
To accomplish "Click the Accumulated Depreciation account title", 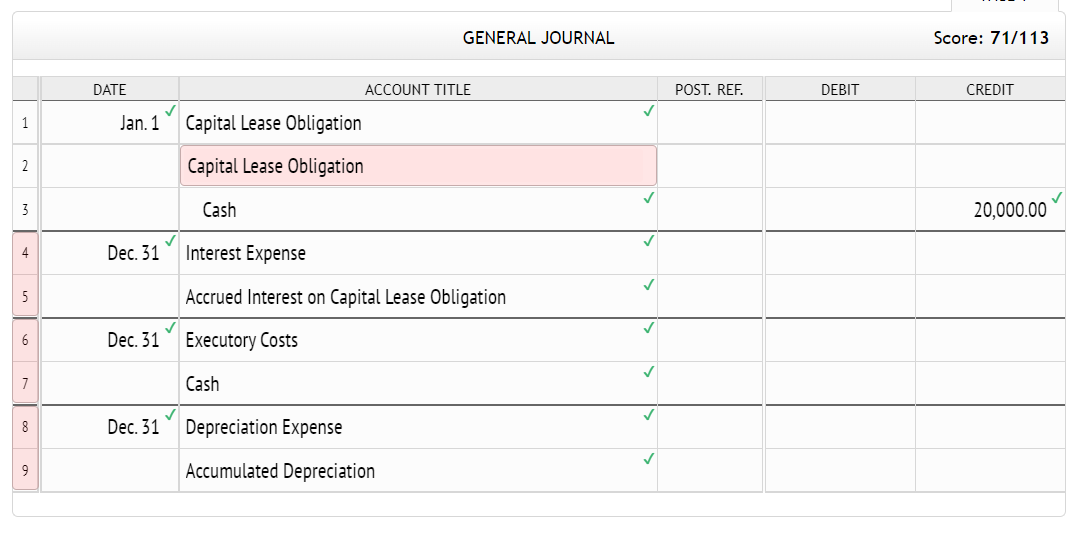I will coord(418,470).
